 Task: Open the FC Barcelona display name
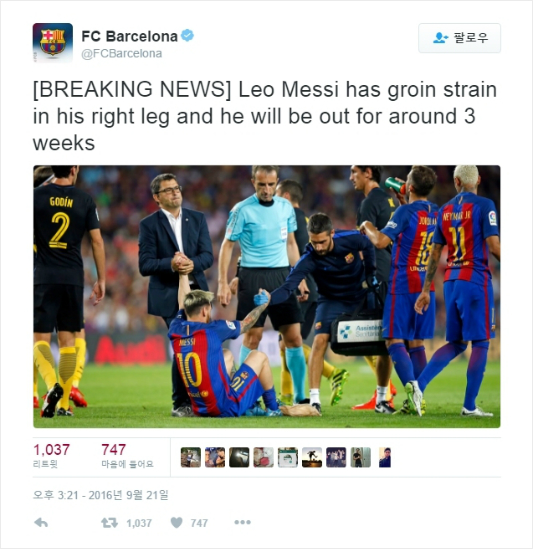[x=130, y=36]
